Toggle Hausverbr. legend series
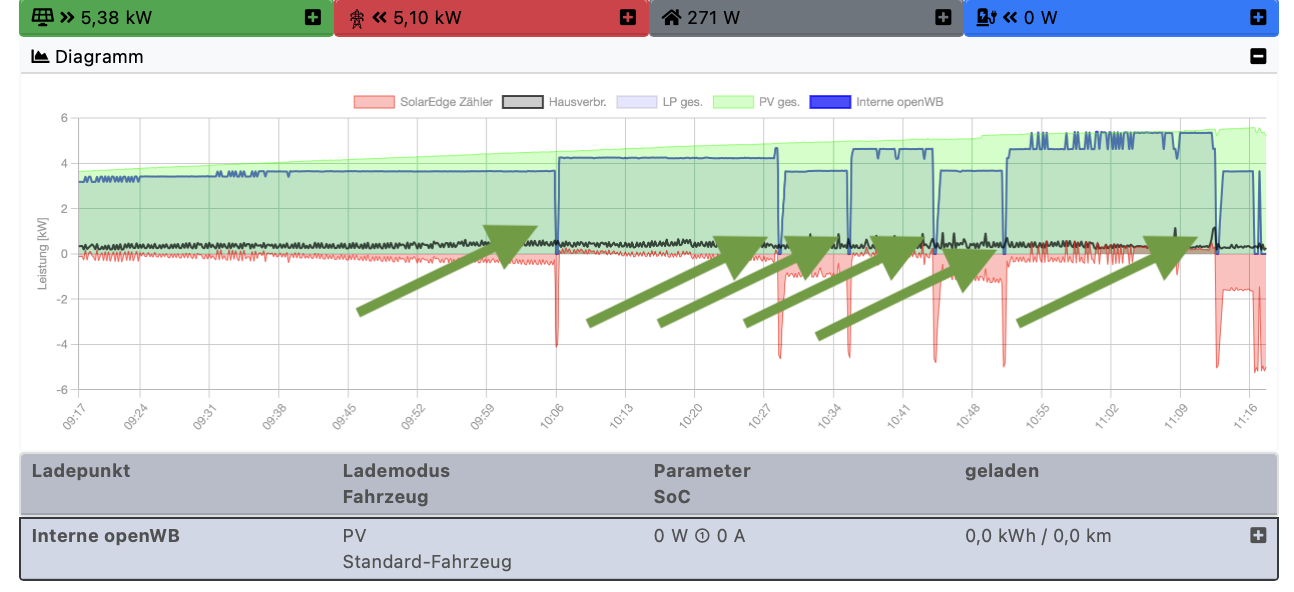The width and height of the screenshot is (1294, 592). click(554, 102)
